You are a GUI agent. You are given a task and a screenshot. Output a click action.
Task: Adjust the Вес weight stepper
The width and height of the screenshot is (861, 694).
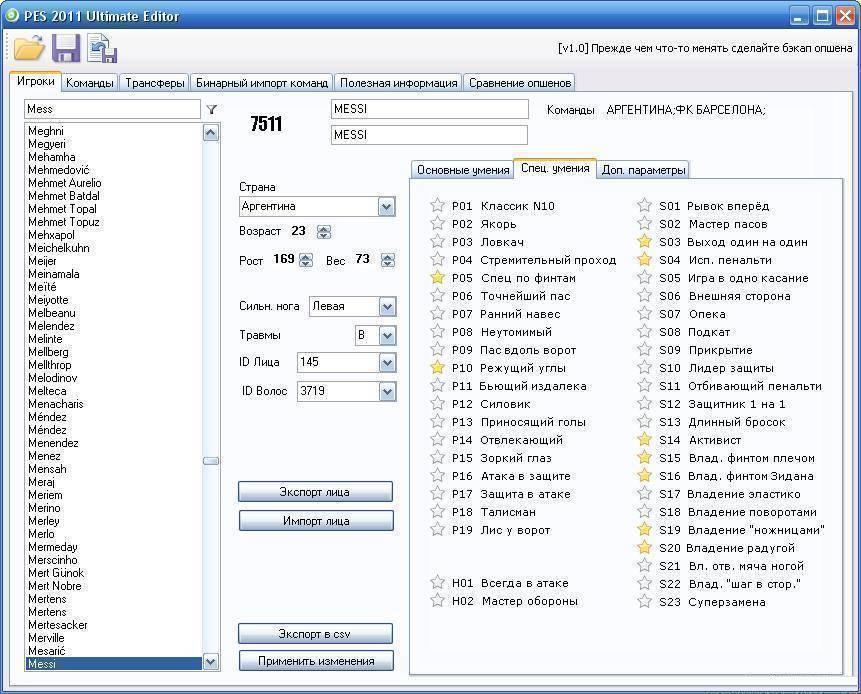point(388,260)
